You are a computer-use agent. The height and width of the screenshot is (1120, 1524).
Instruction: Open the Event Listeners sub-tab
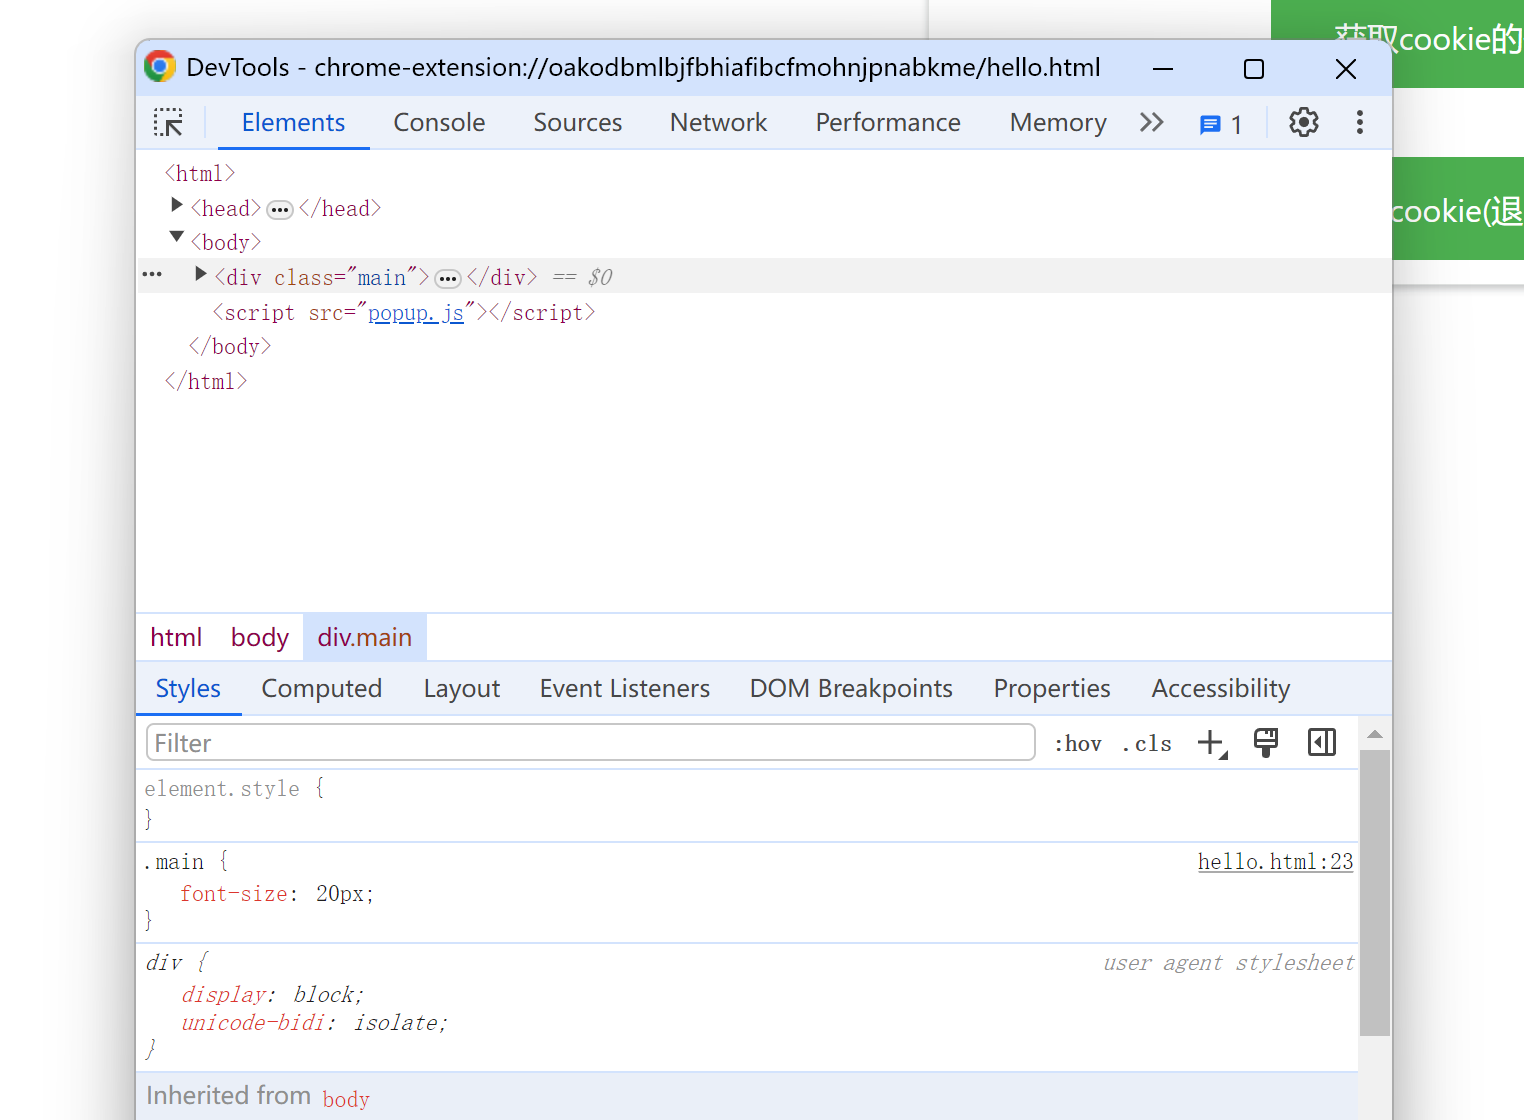pyautogui.click(x=625, y=689)
